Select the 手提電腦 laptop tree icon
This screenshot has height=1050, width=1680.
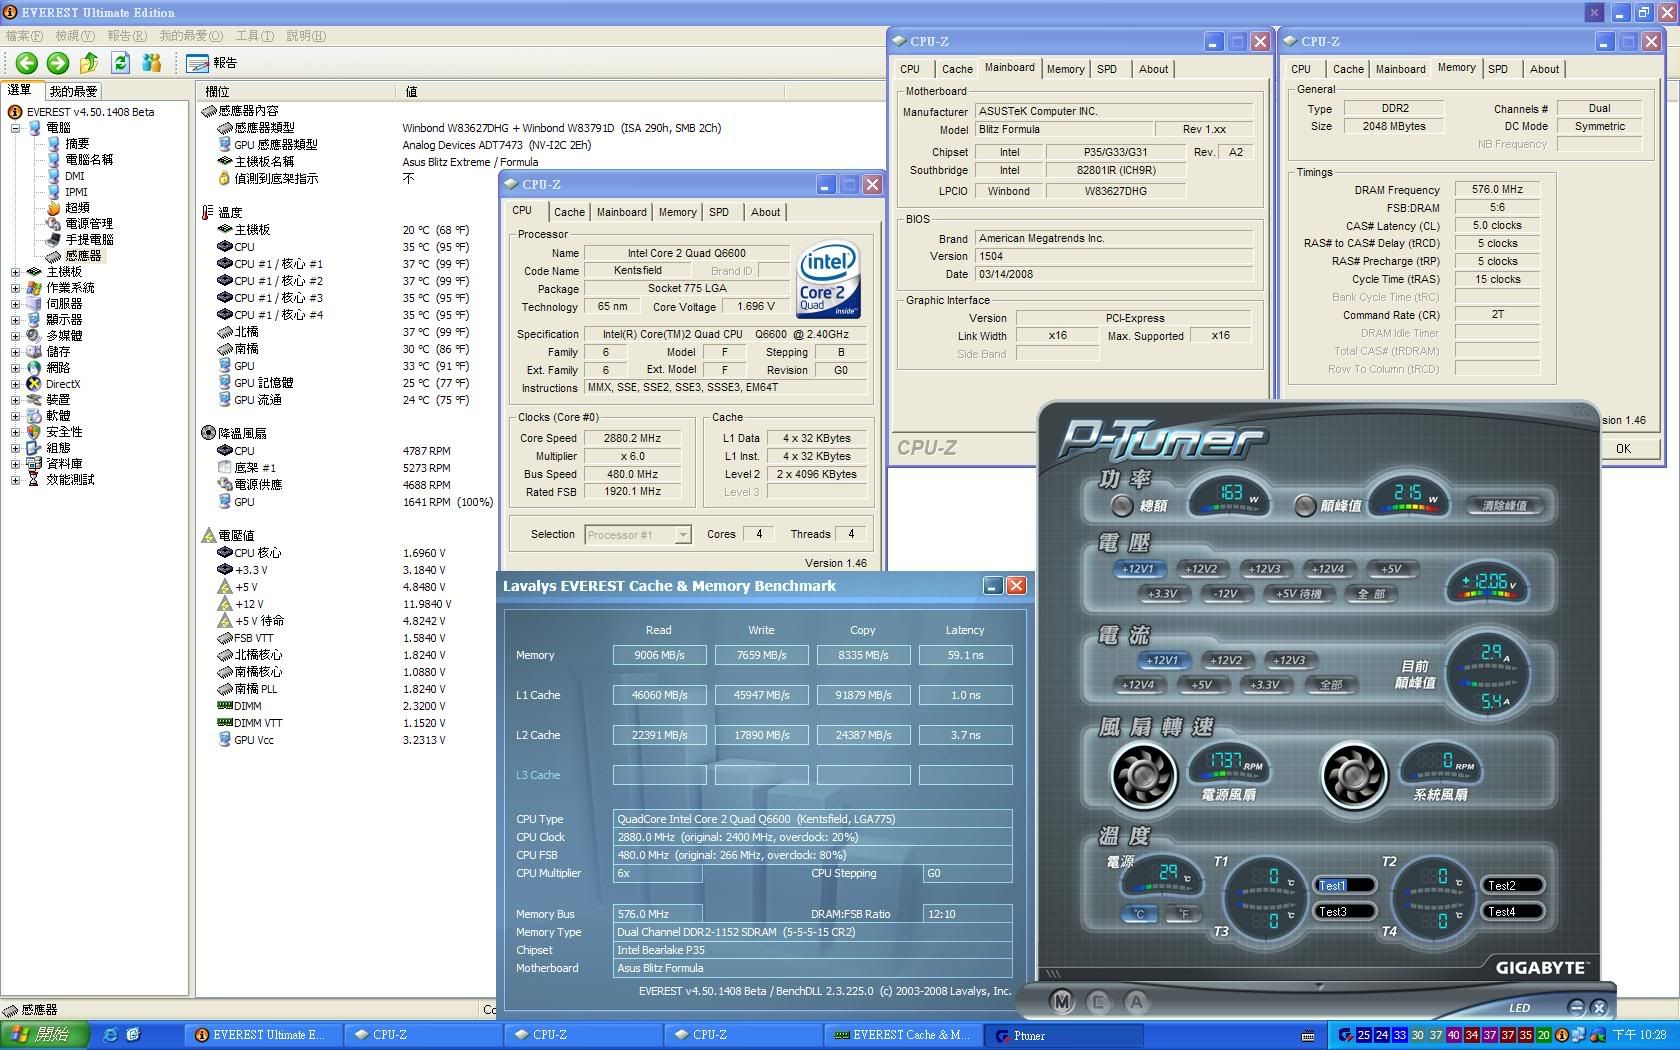pos(54,240)
